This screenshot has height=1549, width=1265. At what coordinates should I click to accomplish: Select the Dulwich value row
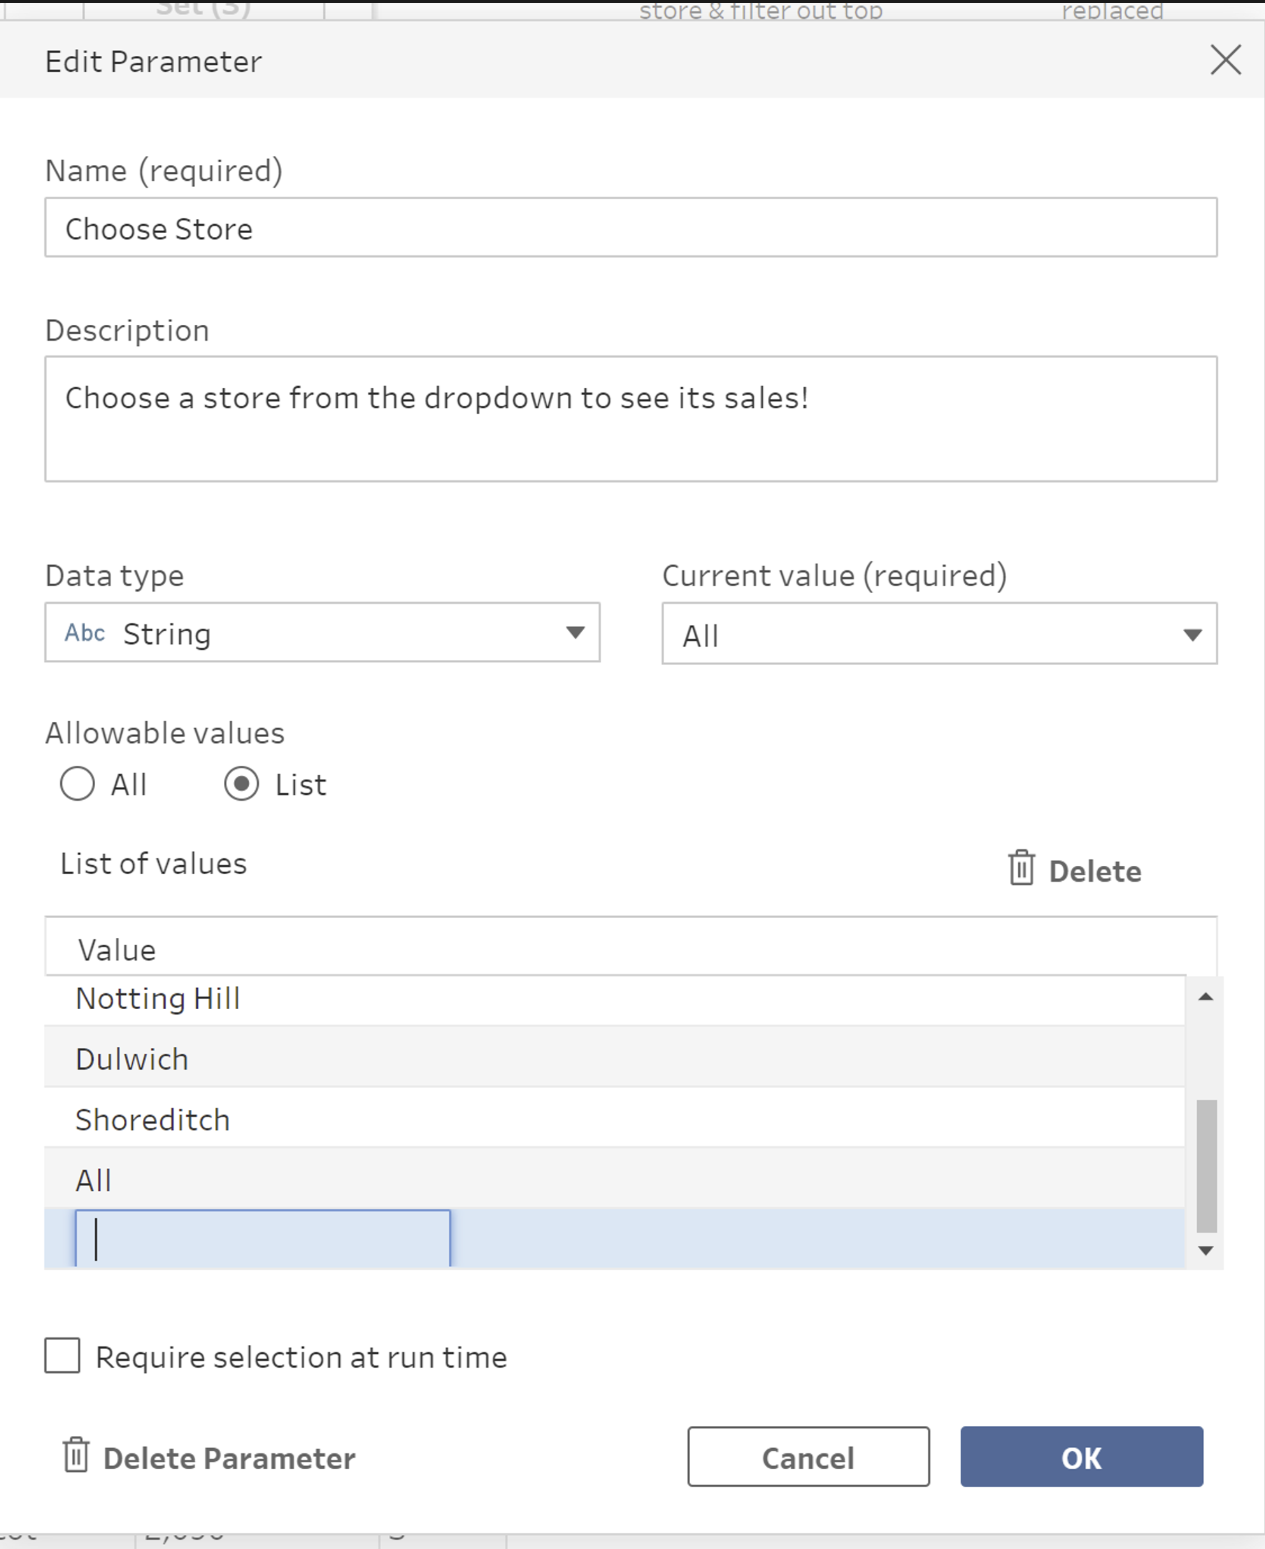pyautogui.click(x=132, y=1059)
